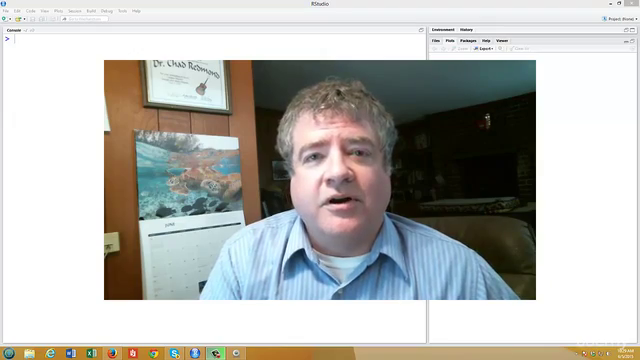Expand the new file dropdown arrow
640x360 pixels.
[x=10, y=19]
